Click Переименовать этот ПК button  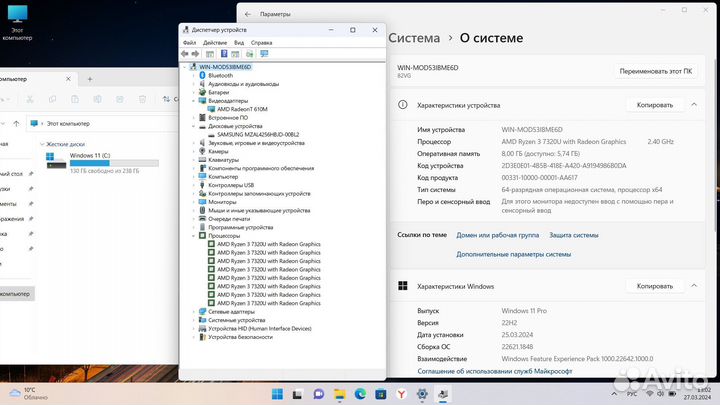[655, 71]
